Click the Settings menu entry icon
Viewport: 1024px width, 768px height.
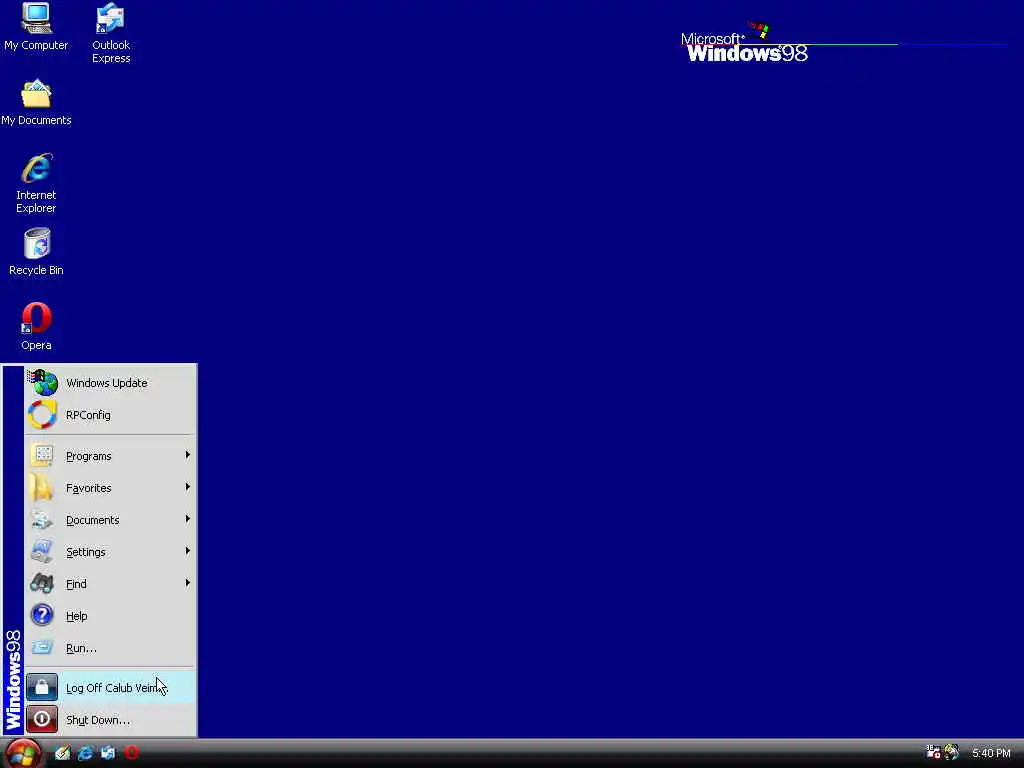(x=42, y=551)
